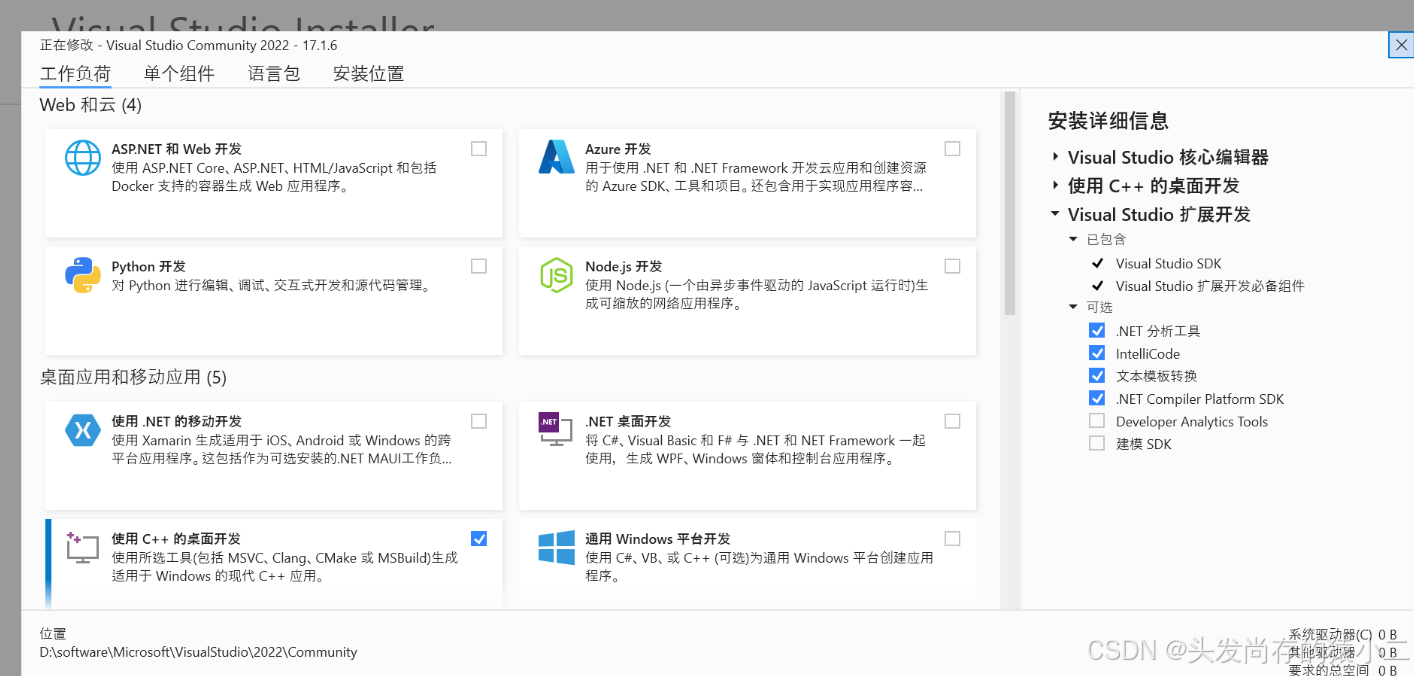1414x676 pixels.
Task: Check 通用 Windows 平台开发 workload
Action: pos(952,538)
